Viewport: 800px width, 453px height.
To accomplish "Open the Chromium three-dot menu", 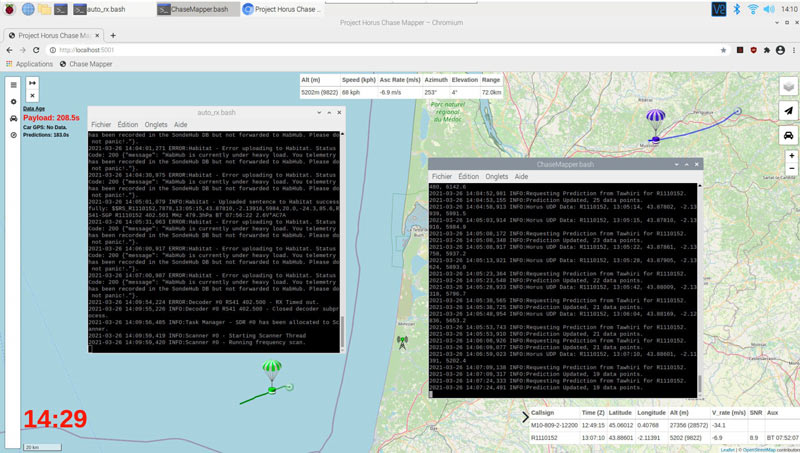I will click(x=794, y=50).
